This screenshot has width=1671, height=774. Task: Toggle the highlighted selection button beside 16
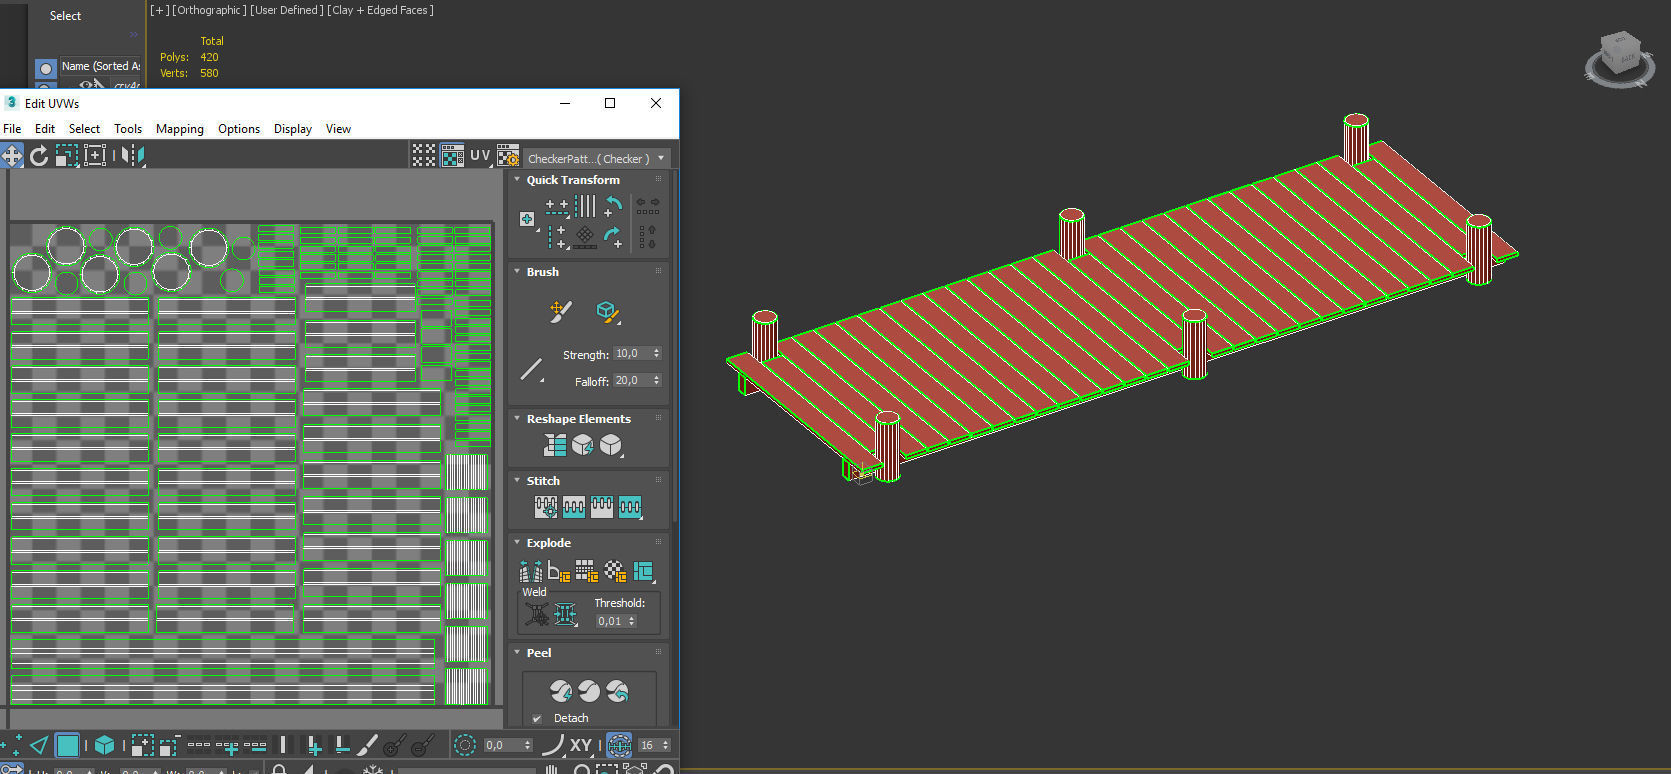[x=619, y=745]
